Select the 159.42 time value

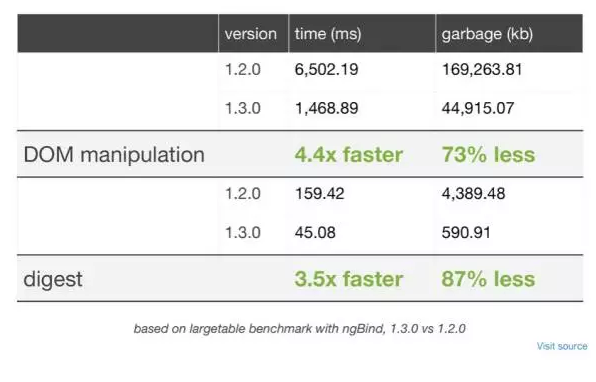[x=320, y=193]
